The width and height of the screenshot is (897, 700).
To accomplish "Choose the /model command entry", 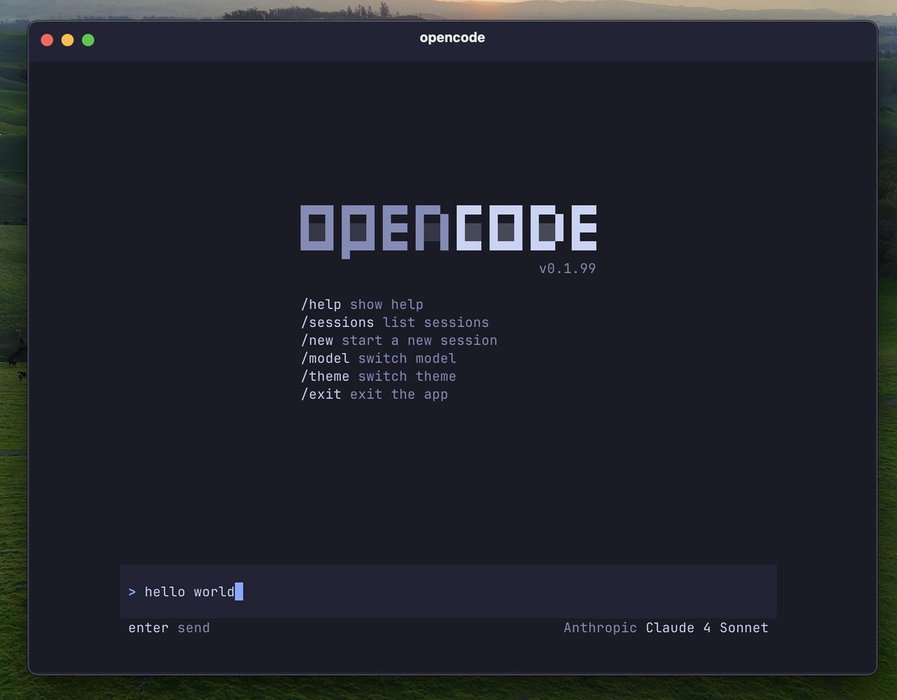I will point(325,358).
